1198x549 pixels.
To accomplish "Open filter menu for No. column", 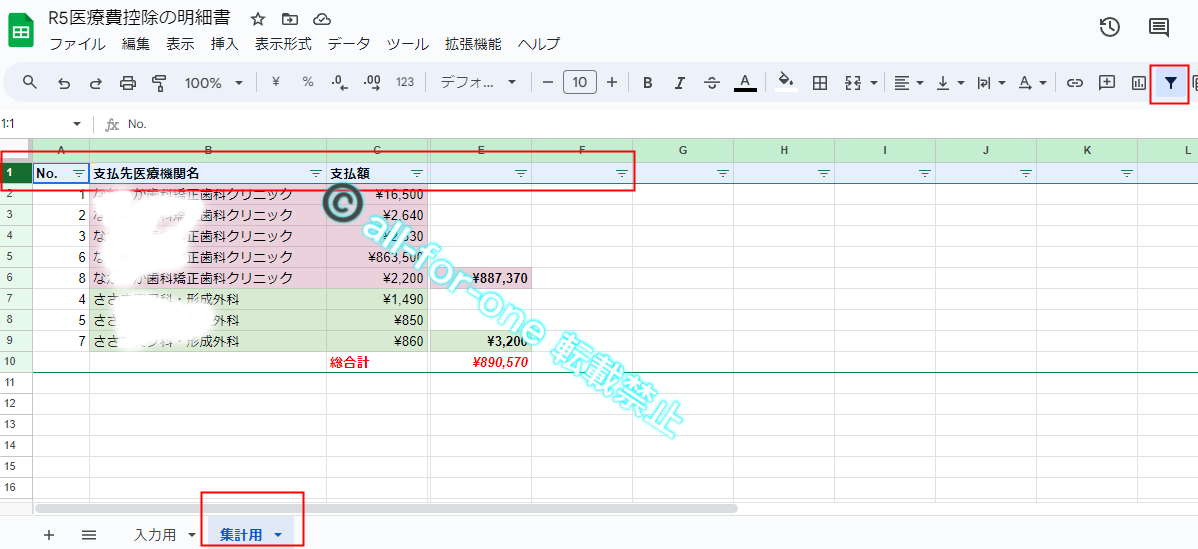I will [x=78, y=173].
